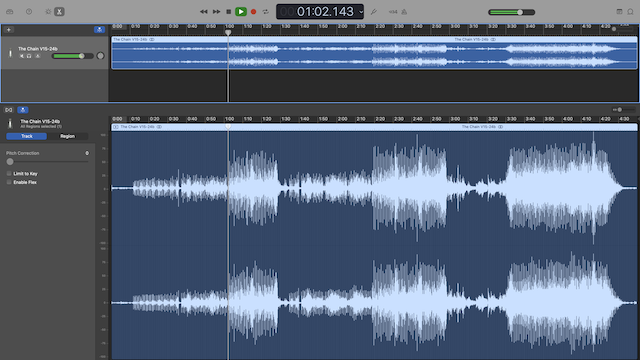Click the microphone icon of the track header

pos(10,53)
